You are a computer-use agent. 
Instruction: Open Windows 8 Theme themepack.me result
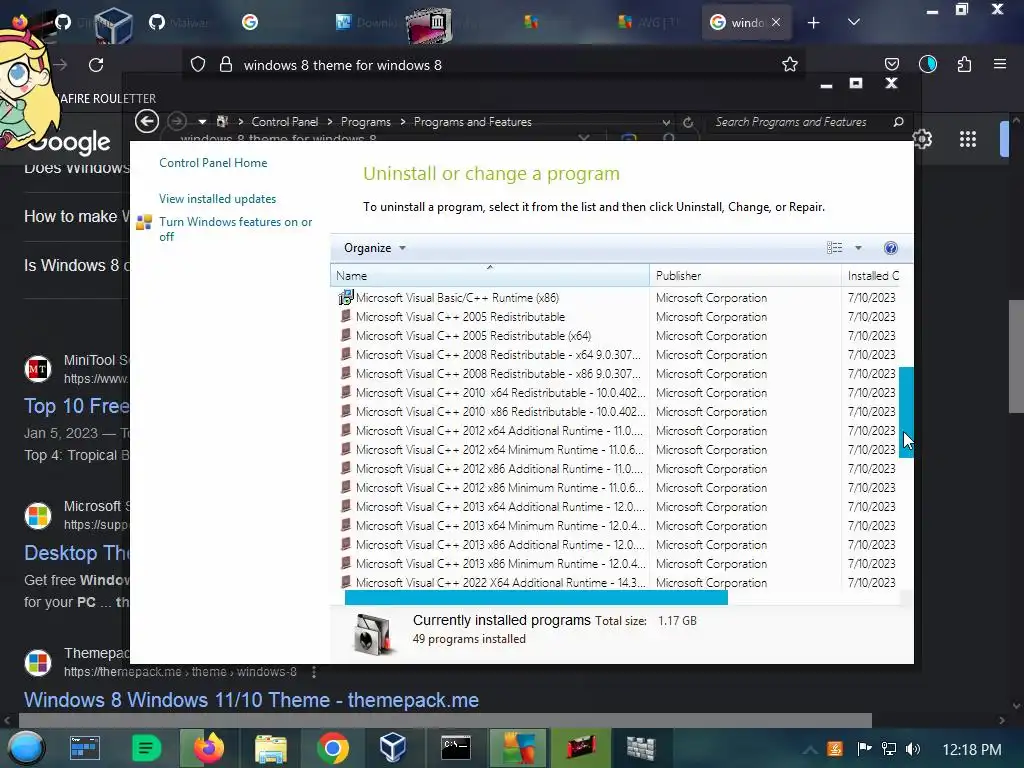251,700
